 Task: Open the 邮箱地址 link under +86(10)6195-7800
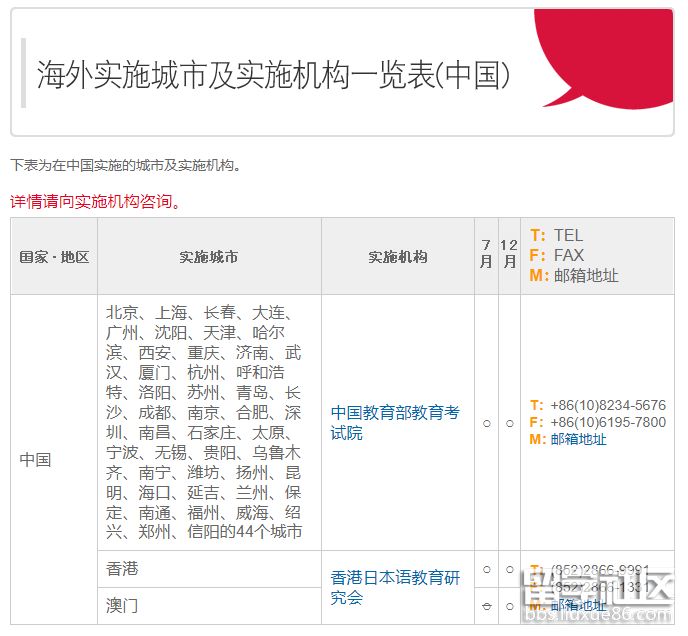(x=578, y=439)
